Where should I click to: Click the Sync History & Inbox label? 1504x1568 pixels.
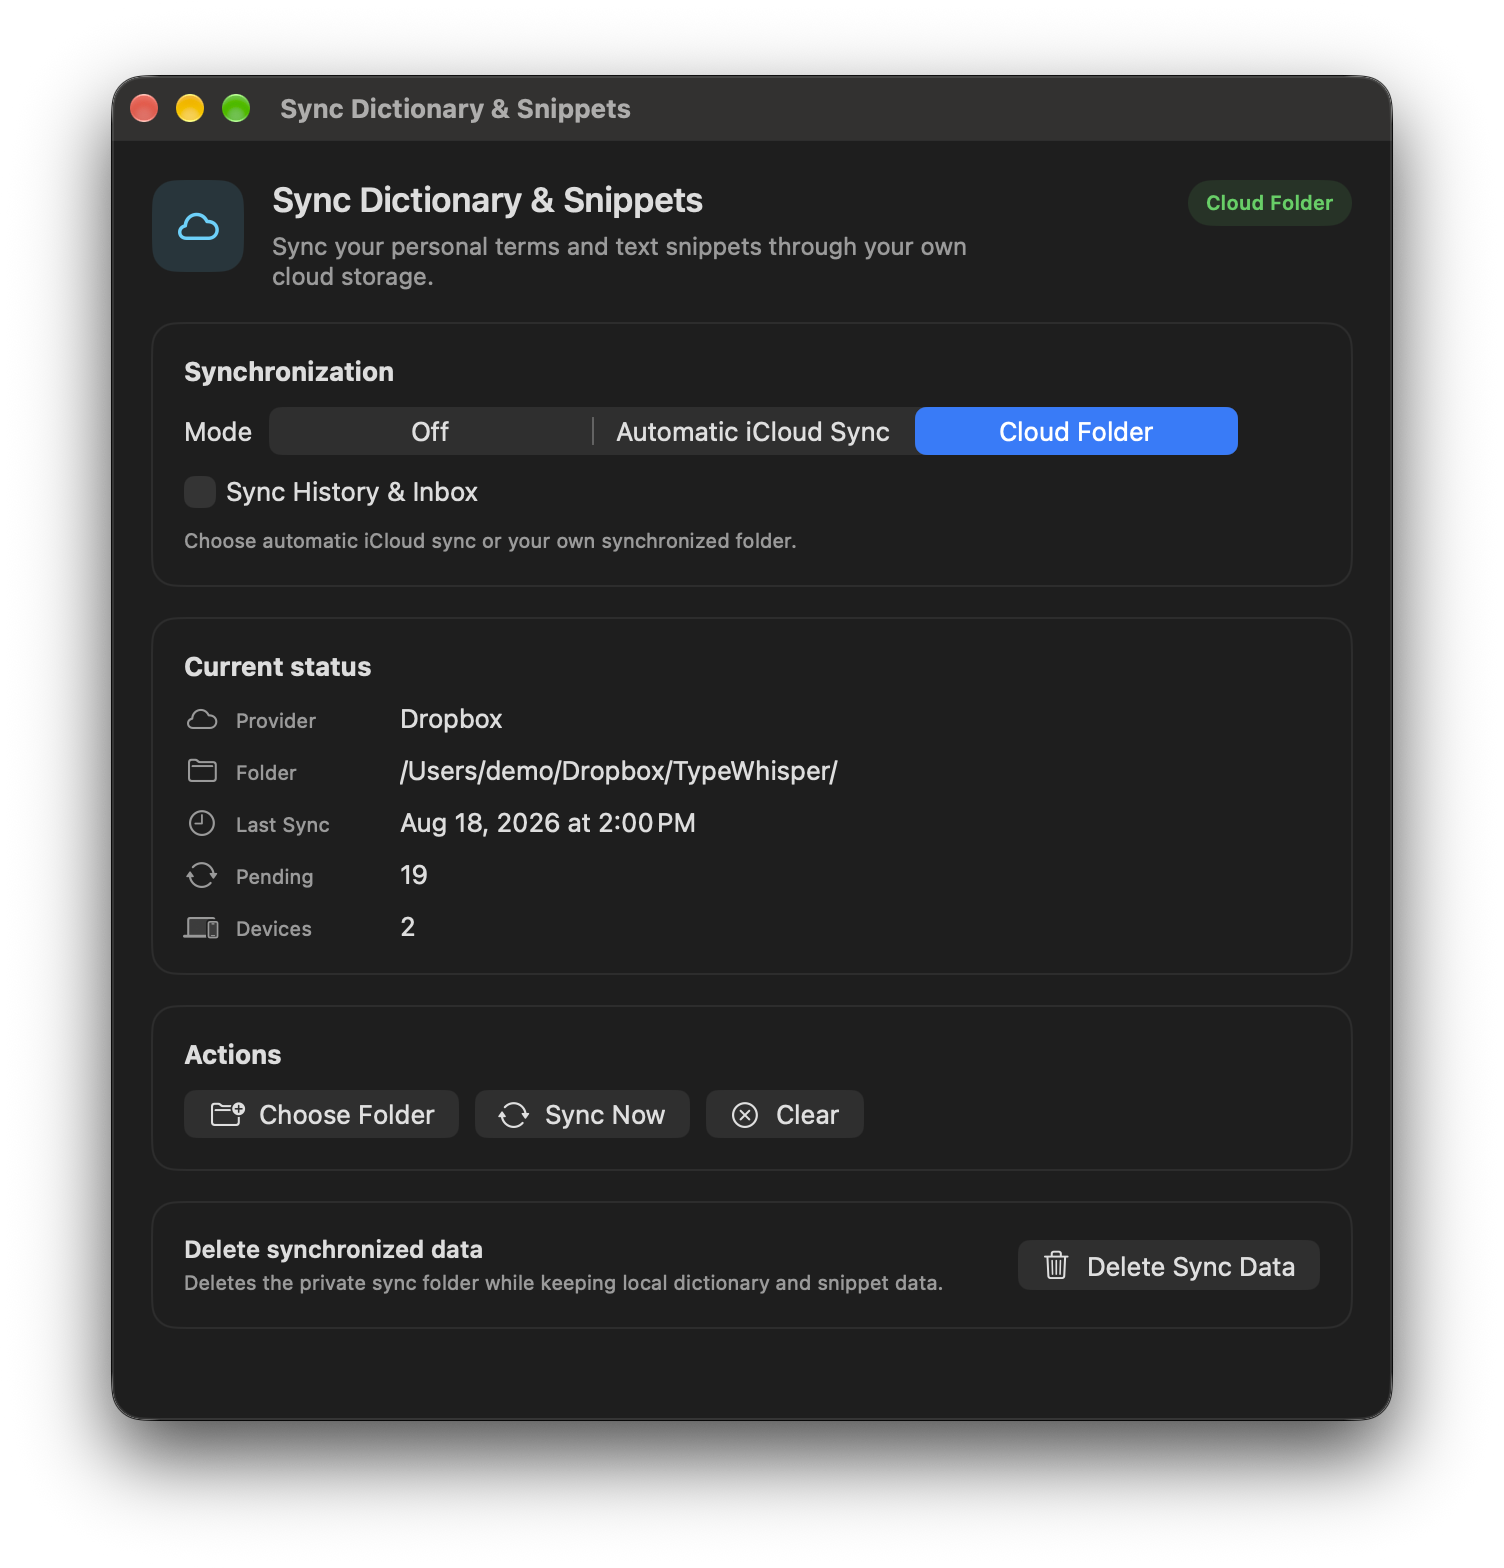pyautogui.click(x=352, y=492)
